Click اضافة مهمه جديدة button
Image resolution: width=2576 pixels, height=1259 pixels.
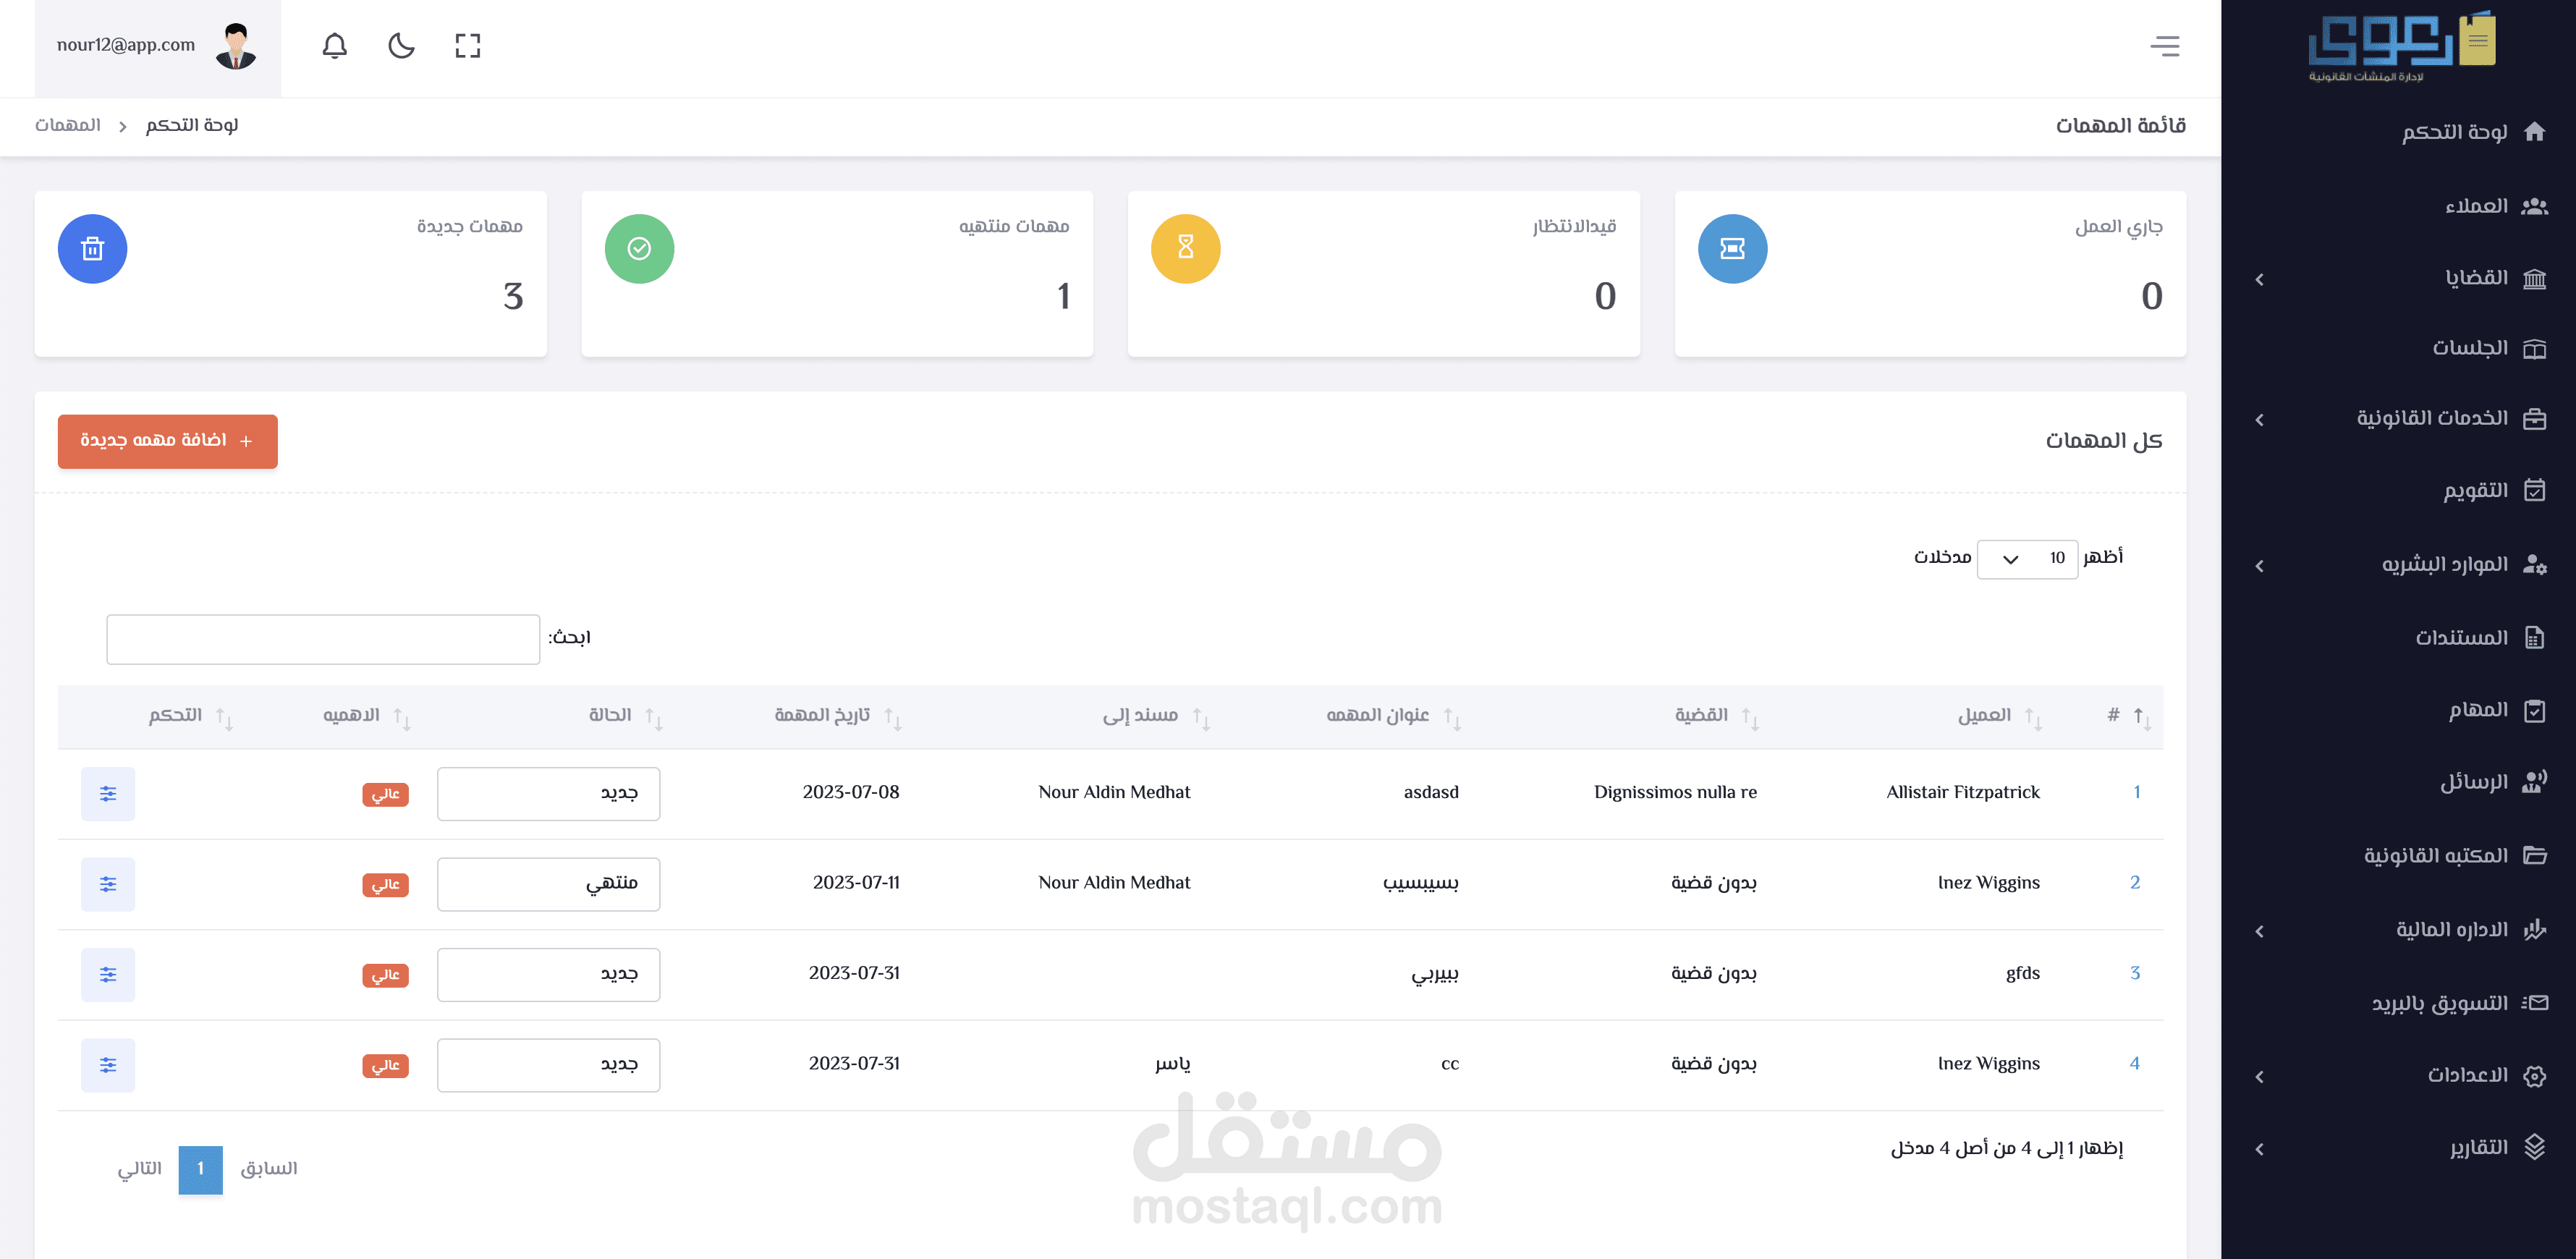[x=167, y=441]
